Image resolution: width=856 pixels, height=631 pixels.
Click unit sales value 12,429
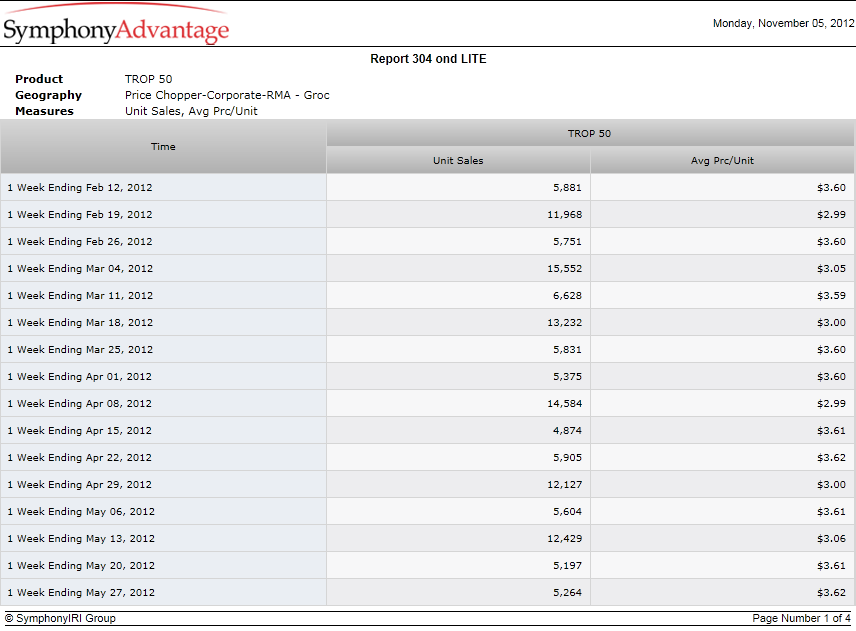coord(564,539)
